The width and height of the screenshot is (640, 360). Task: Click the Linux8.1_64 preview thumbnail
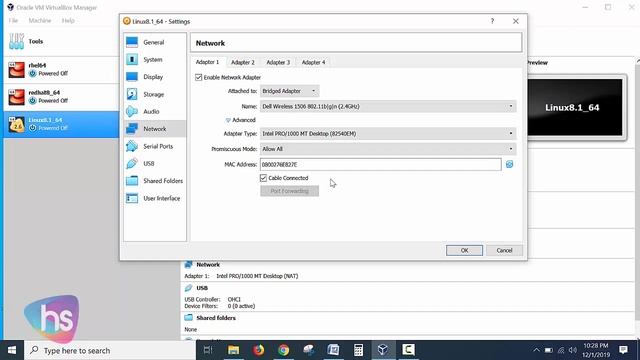click(x=575, y=107)
